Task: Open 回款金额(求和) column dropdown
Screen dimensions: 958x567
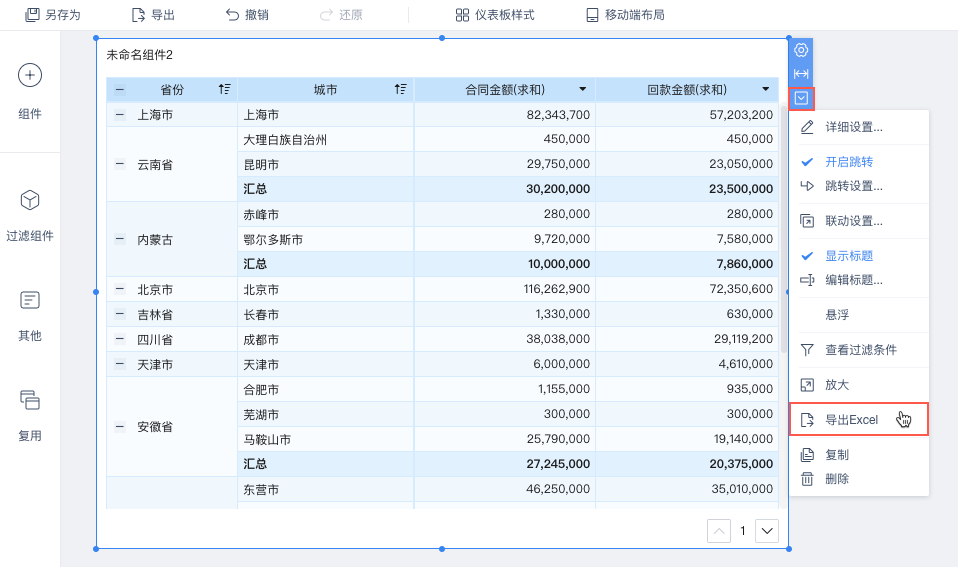Action: pos(766,89)
